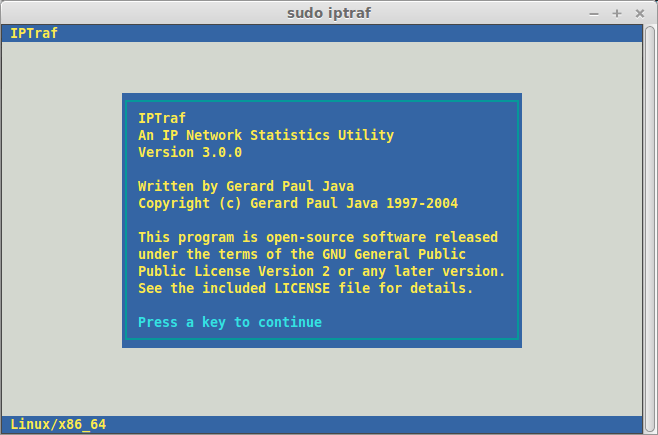Click the IPTraf label in top header bar
The image size is (658, 435).
click(34, 33)
